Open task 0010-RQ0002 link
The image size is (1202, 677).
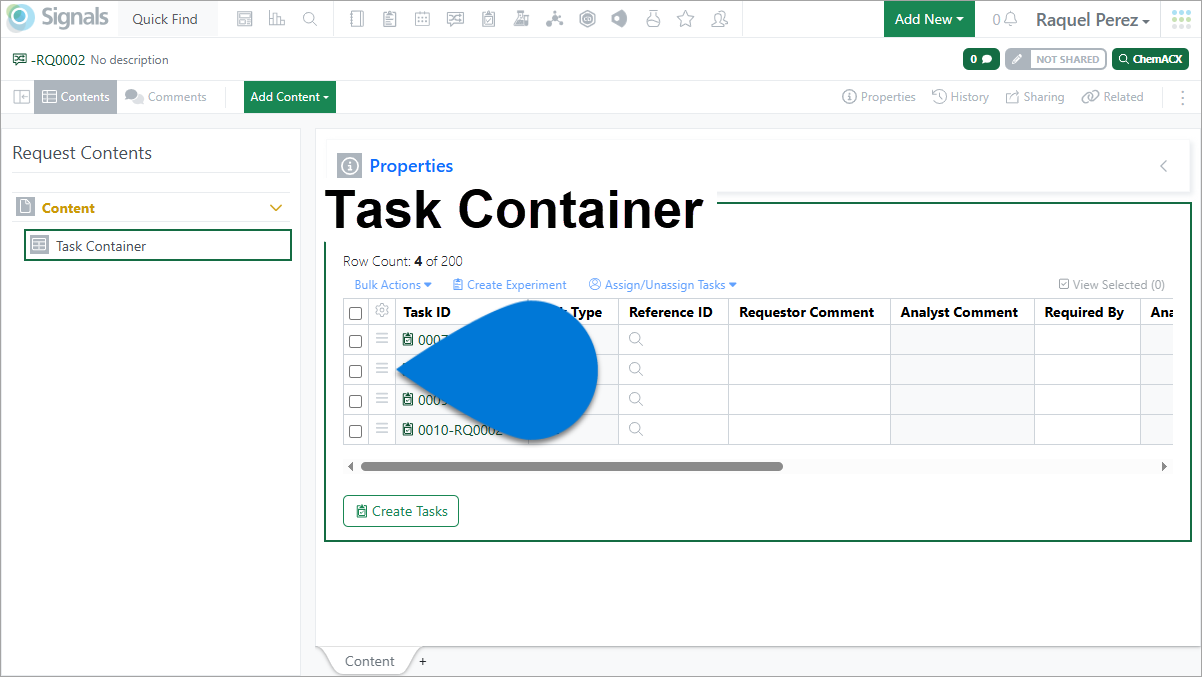pyautogui.click(x=459, y=430)
